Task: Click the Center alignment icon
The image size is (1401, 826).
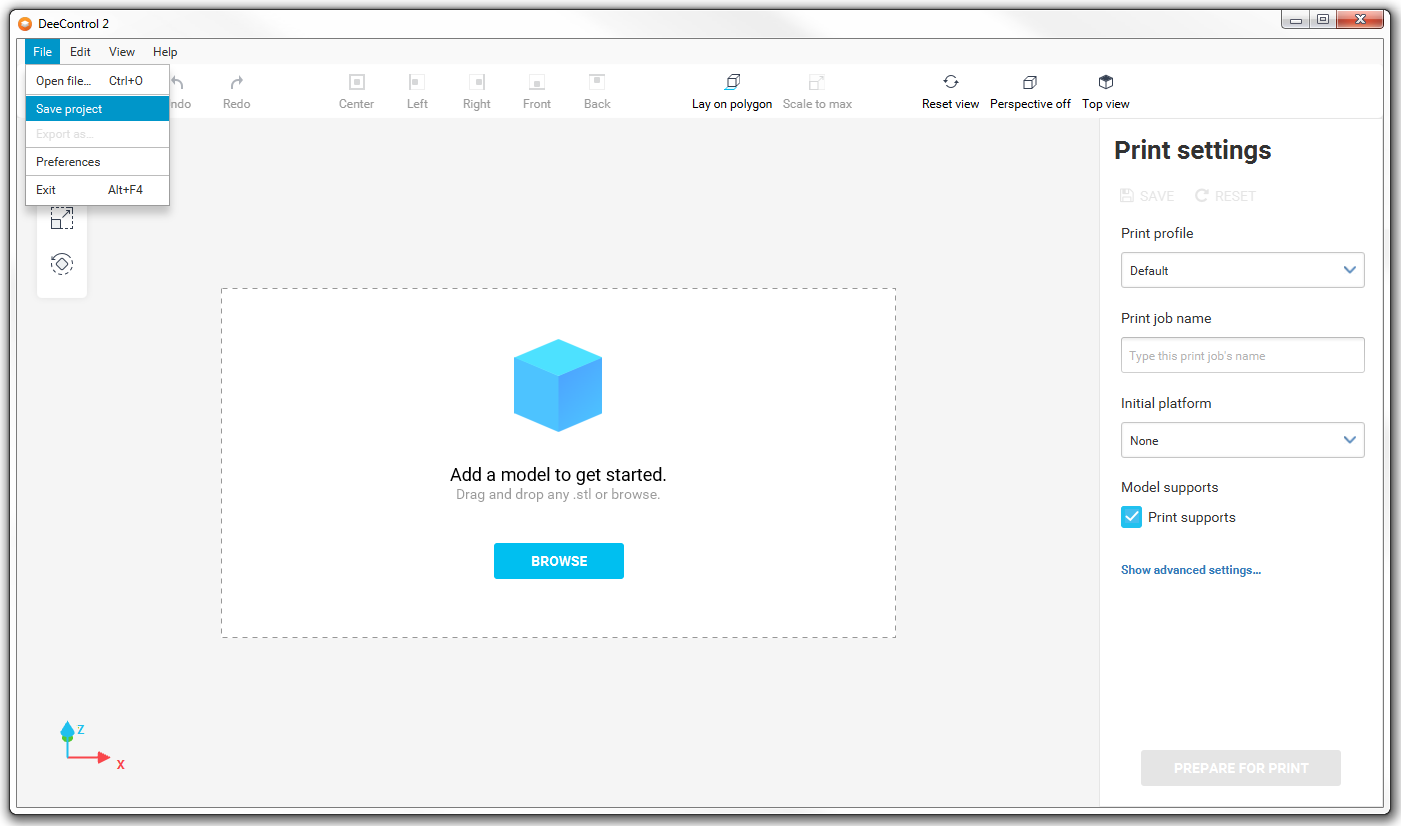Action: 356,82
